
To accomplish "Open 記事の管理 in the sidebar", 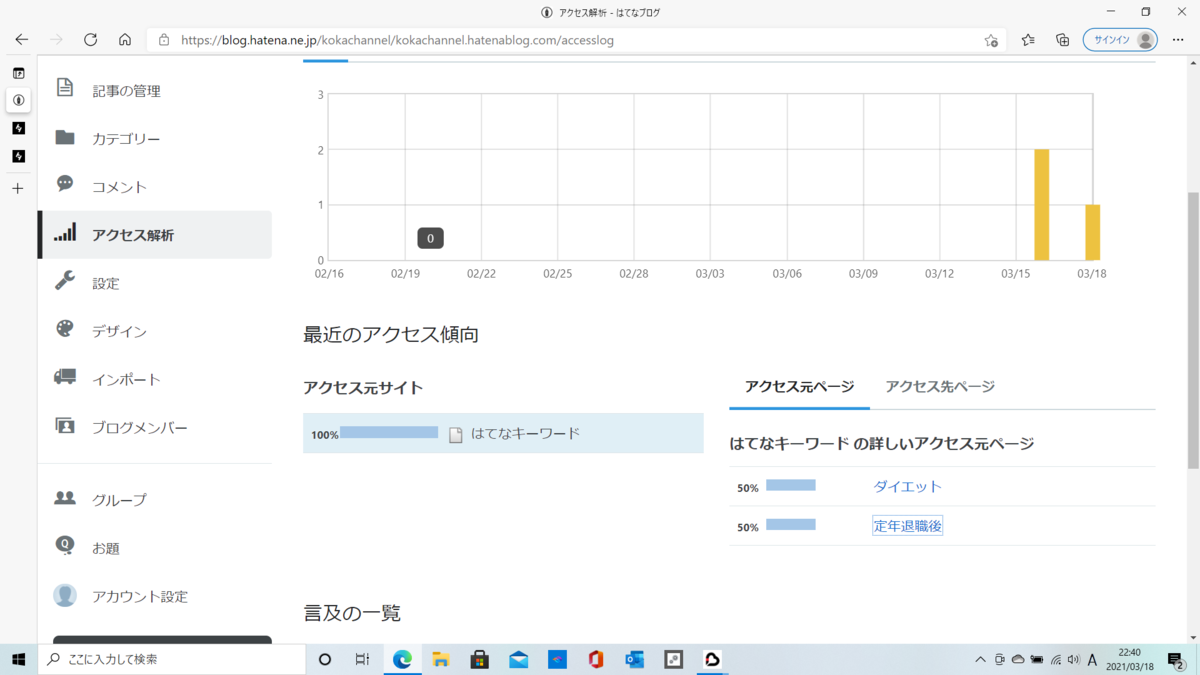I will [x=126, y=91].
